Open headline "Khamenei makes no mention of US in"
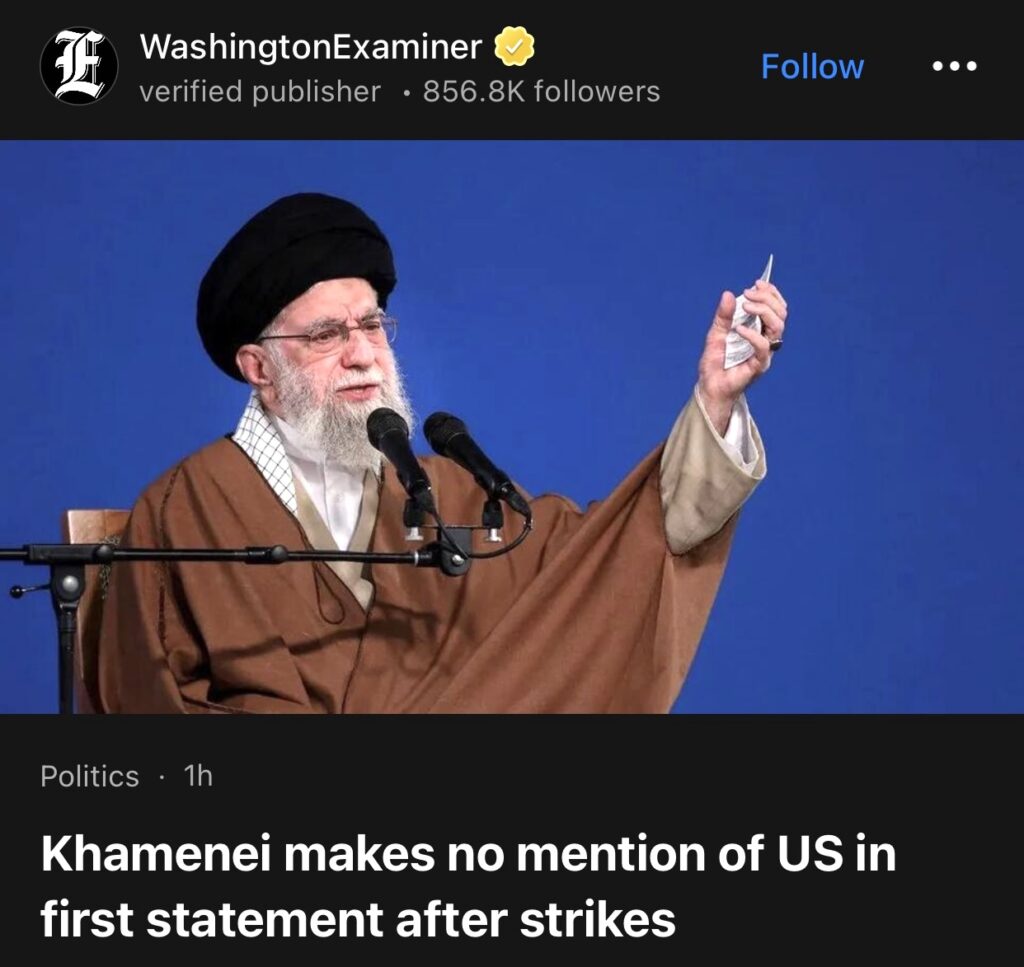Image resolution: width=1024 pixels, height=967 pixels. (x=468, y=854)
